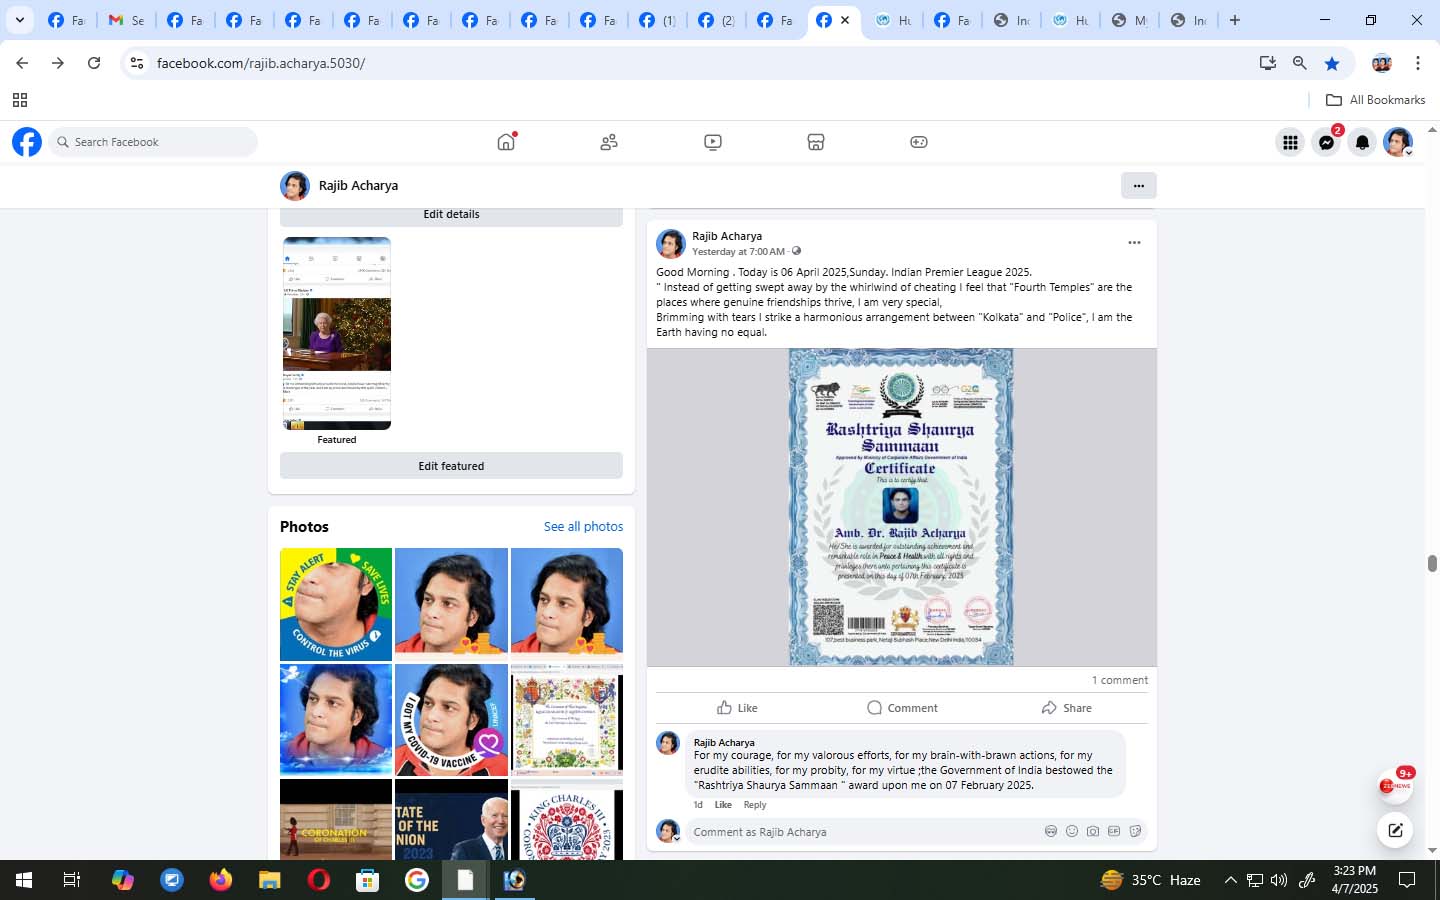
Task: Click See all photos link
Action: [x=583, y=527]
